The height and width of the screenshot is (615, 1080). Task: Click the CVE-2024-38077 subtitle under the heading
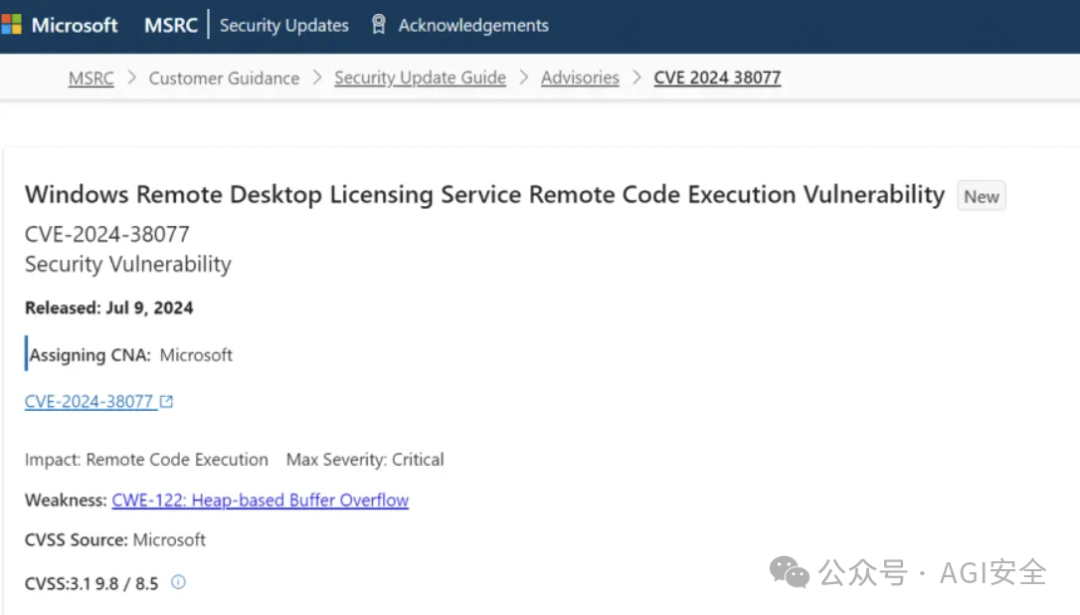[107, 234]
